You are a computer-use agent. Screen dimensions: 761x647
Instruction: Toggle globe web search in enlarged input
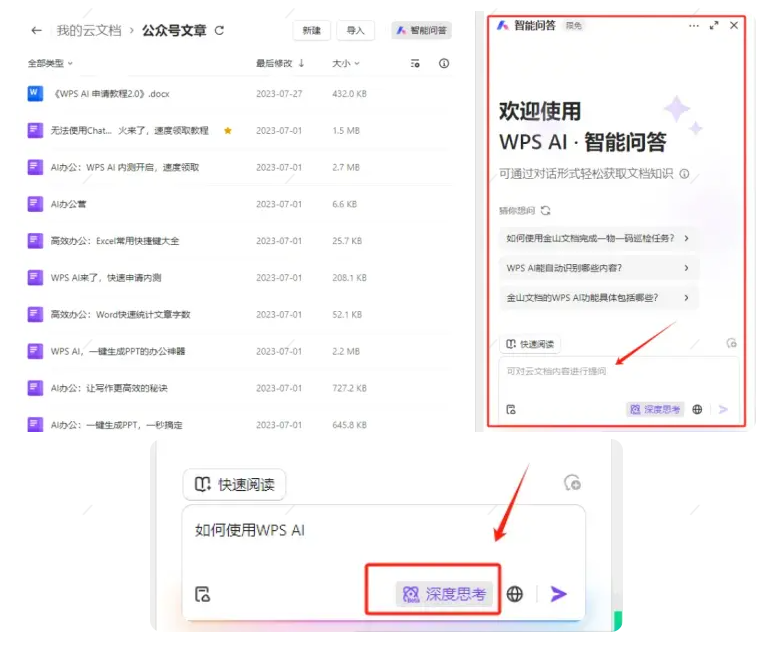515,594
